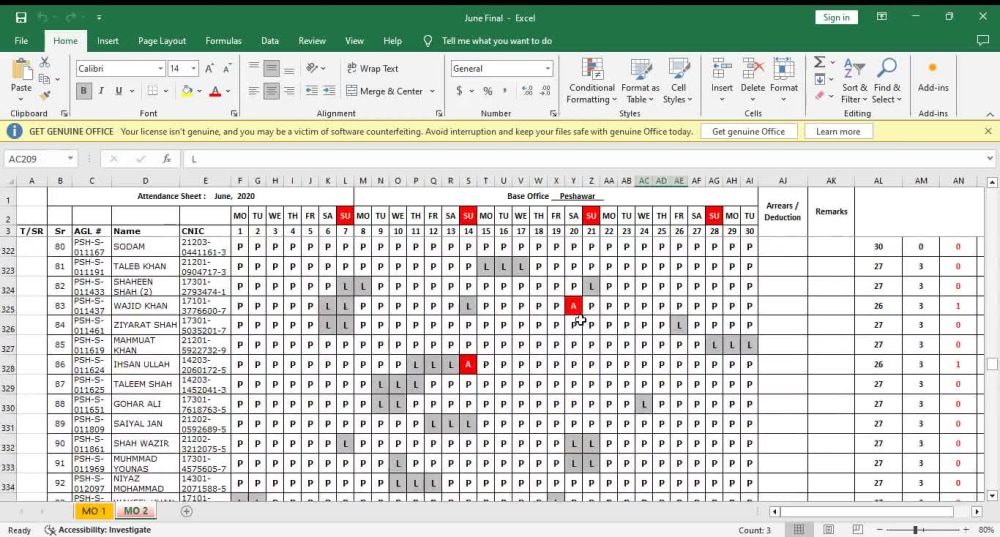Click Decrease Decimal icon
Screen dimensions: 1000x537
point(545,91)
